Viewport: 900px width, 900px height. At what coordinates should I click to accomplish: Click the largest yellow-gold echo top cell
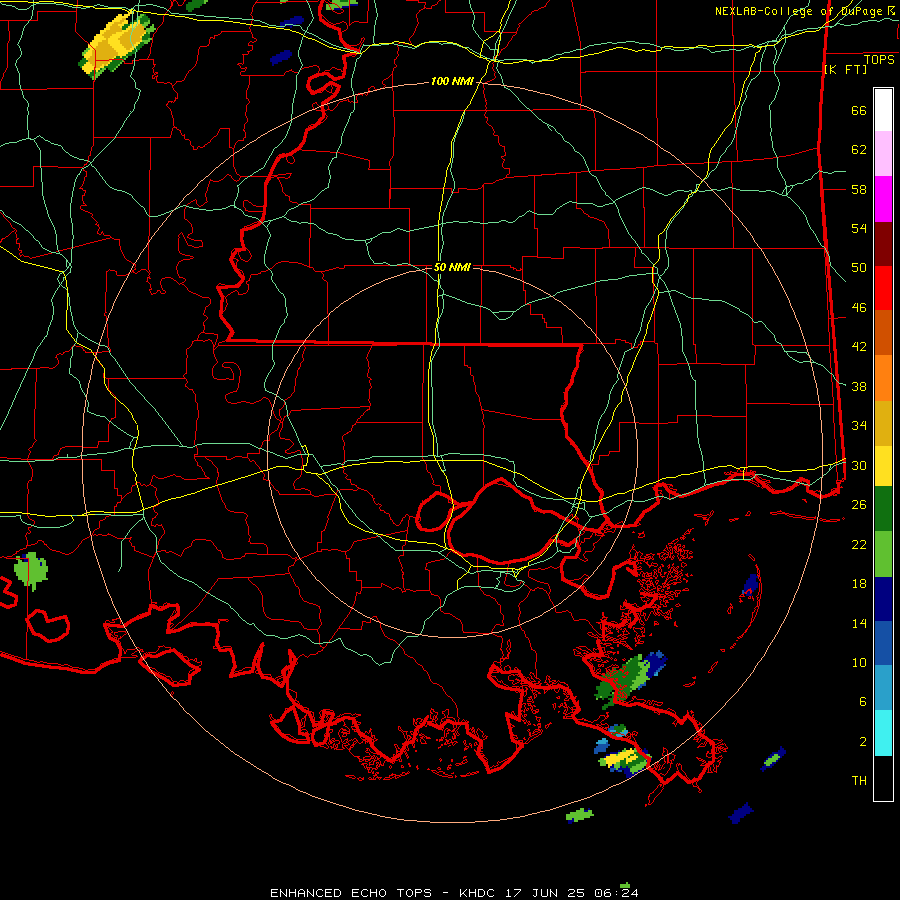[115, 45]
